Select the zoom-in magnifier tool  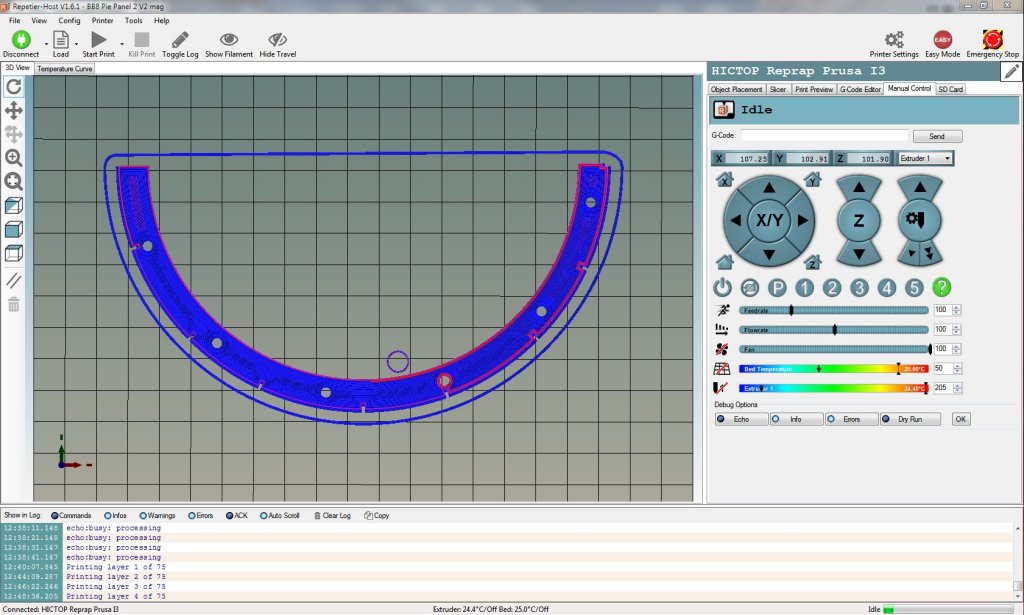pos(14,158)
